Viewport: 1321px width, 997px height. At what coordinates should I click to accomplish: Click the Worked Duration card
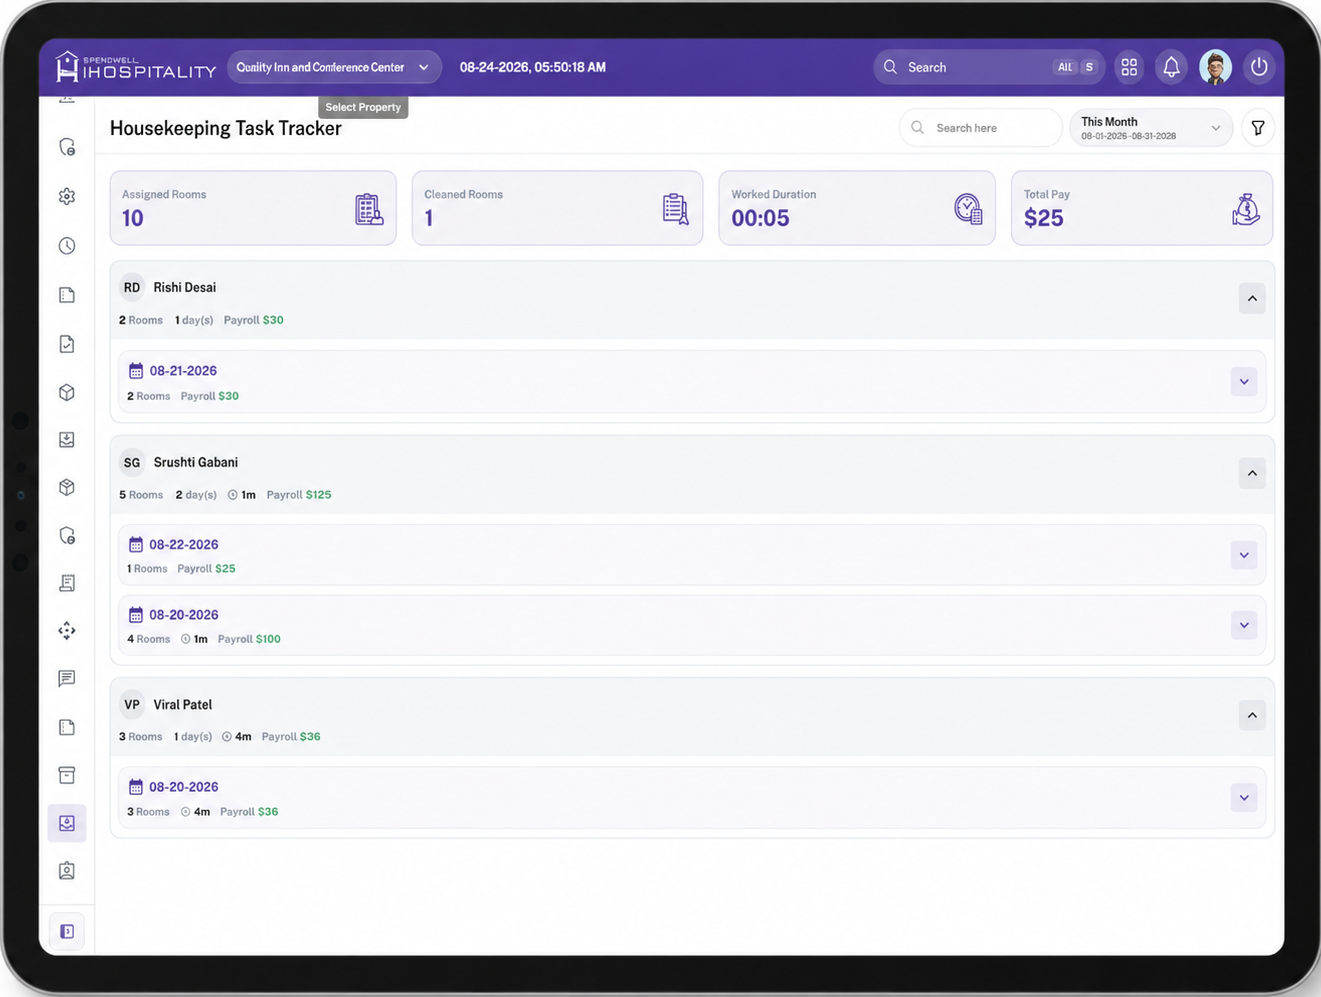[x=857, y=208]
